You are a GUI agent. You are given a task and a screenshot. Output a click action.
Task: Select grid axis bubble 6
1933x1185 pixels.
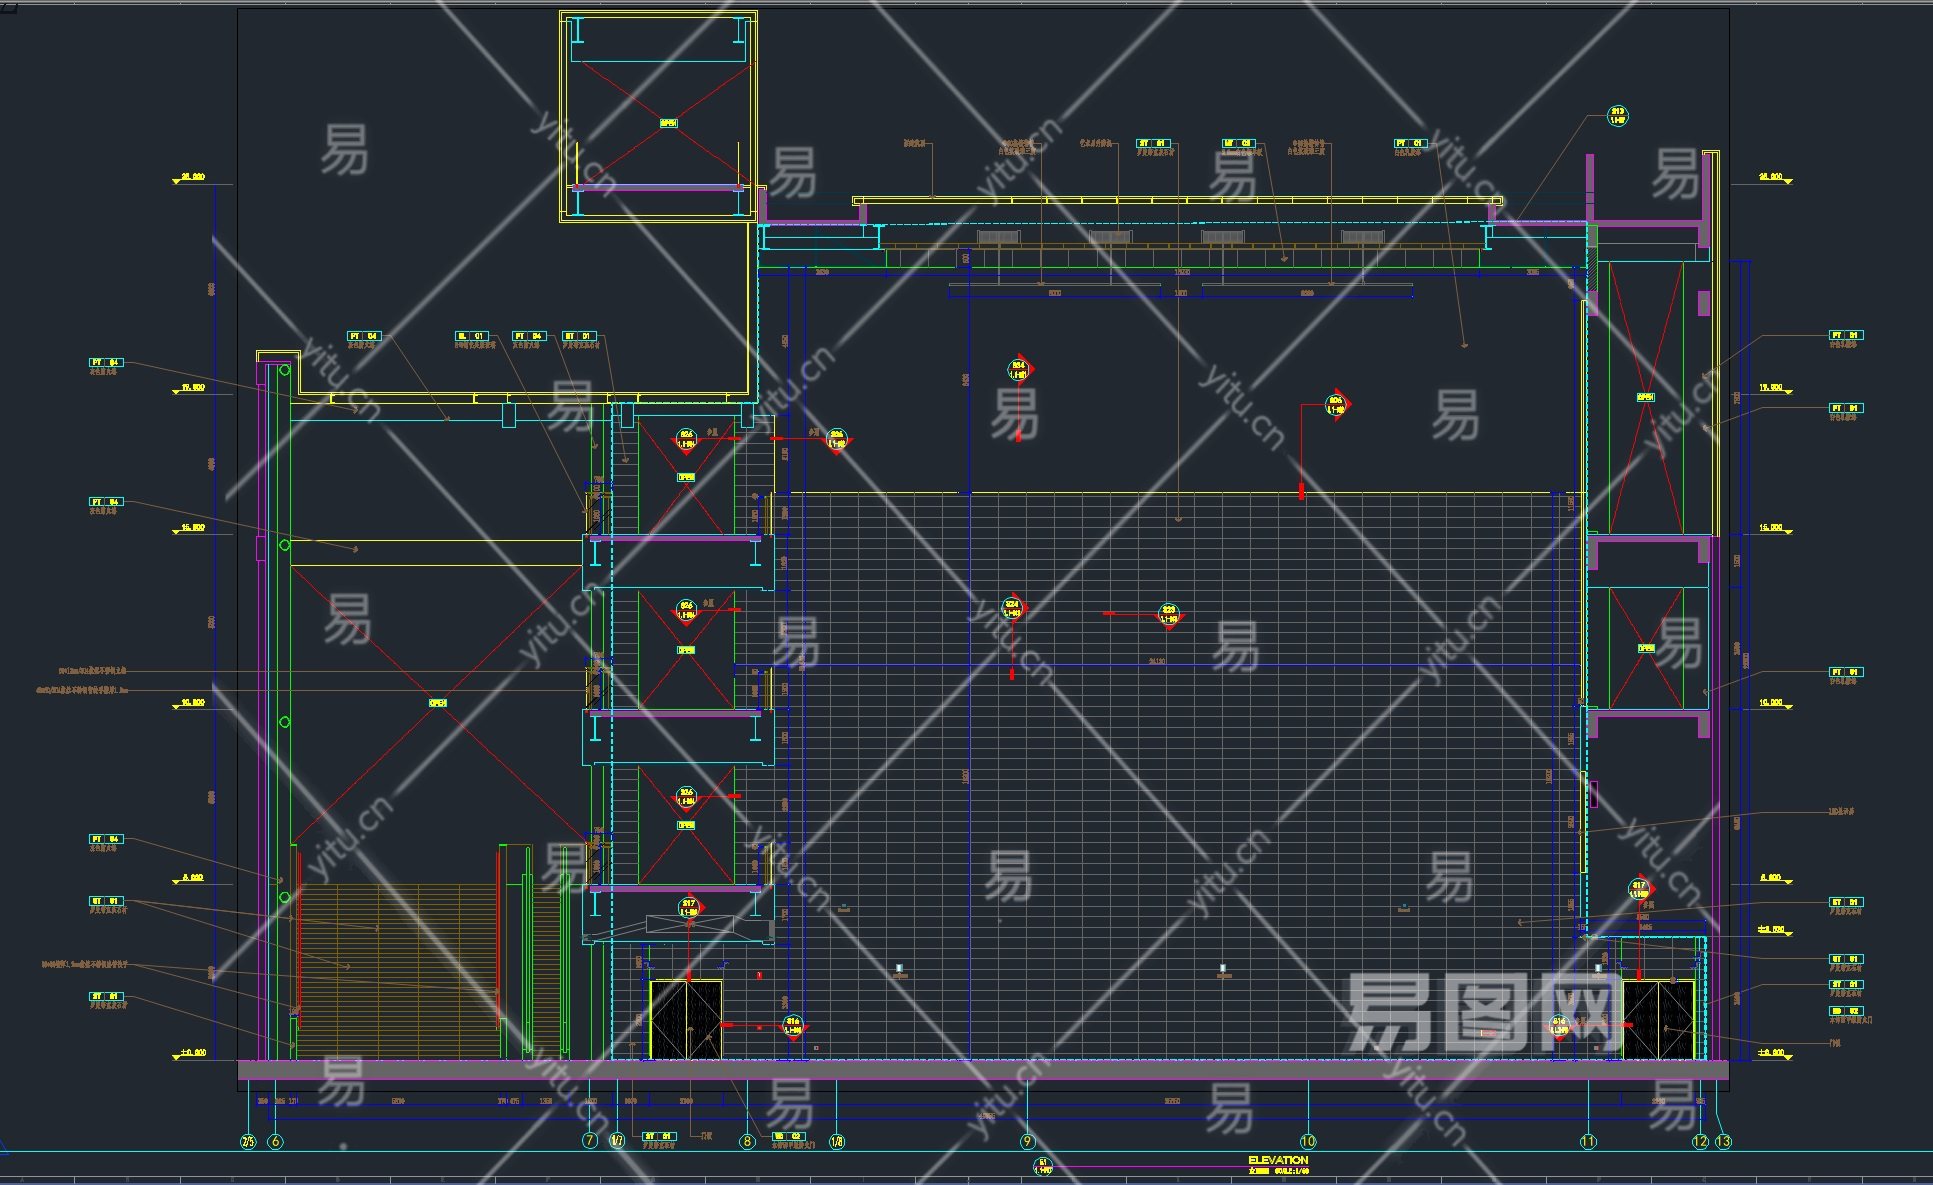276,1141
